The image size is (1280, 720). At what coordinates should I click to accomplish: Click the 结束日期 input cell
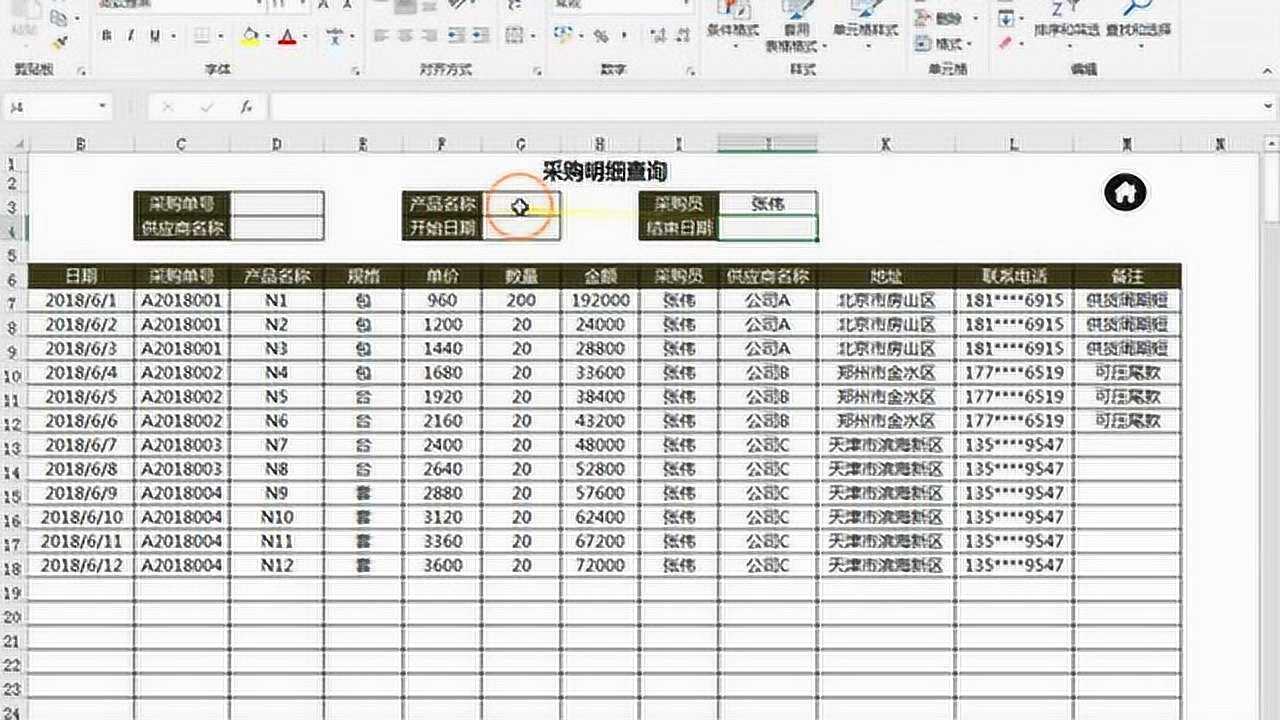(767, 228)
